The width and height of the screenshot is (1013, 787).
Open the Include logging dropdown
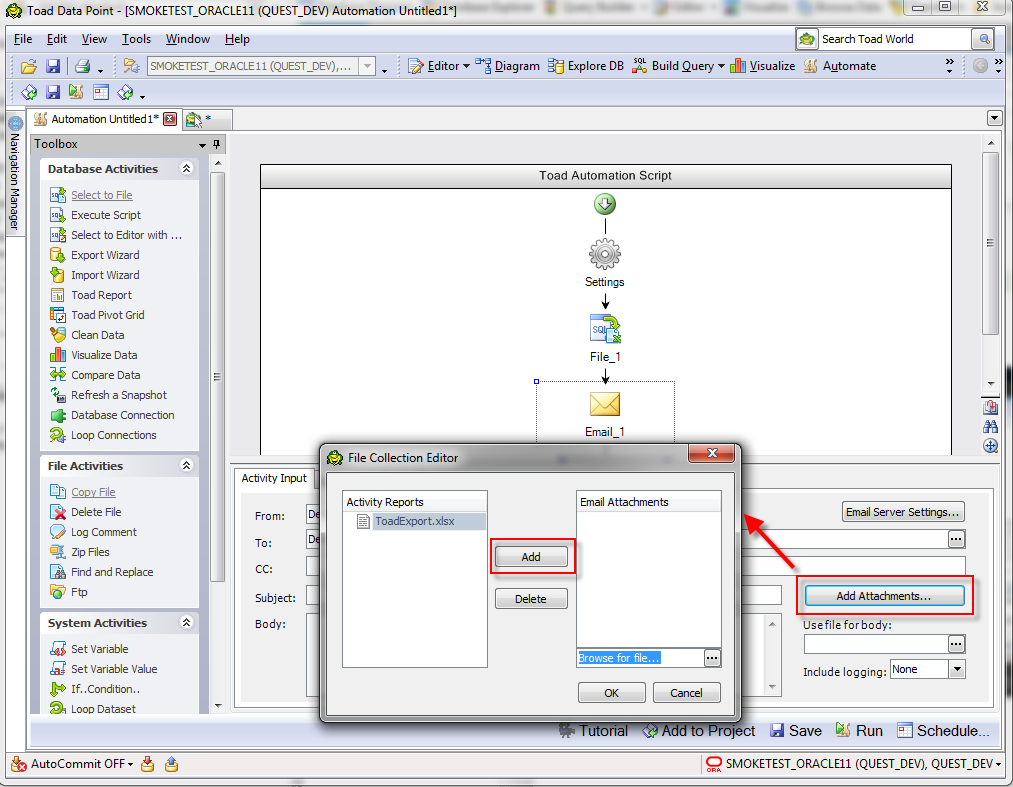coord(957,669)
